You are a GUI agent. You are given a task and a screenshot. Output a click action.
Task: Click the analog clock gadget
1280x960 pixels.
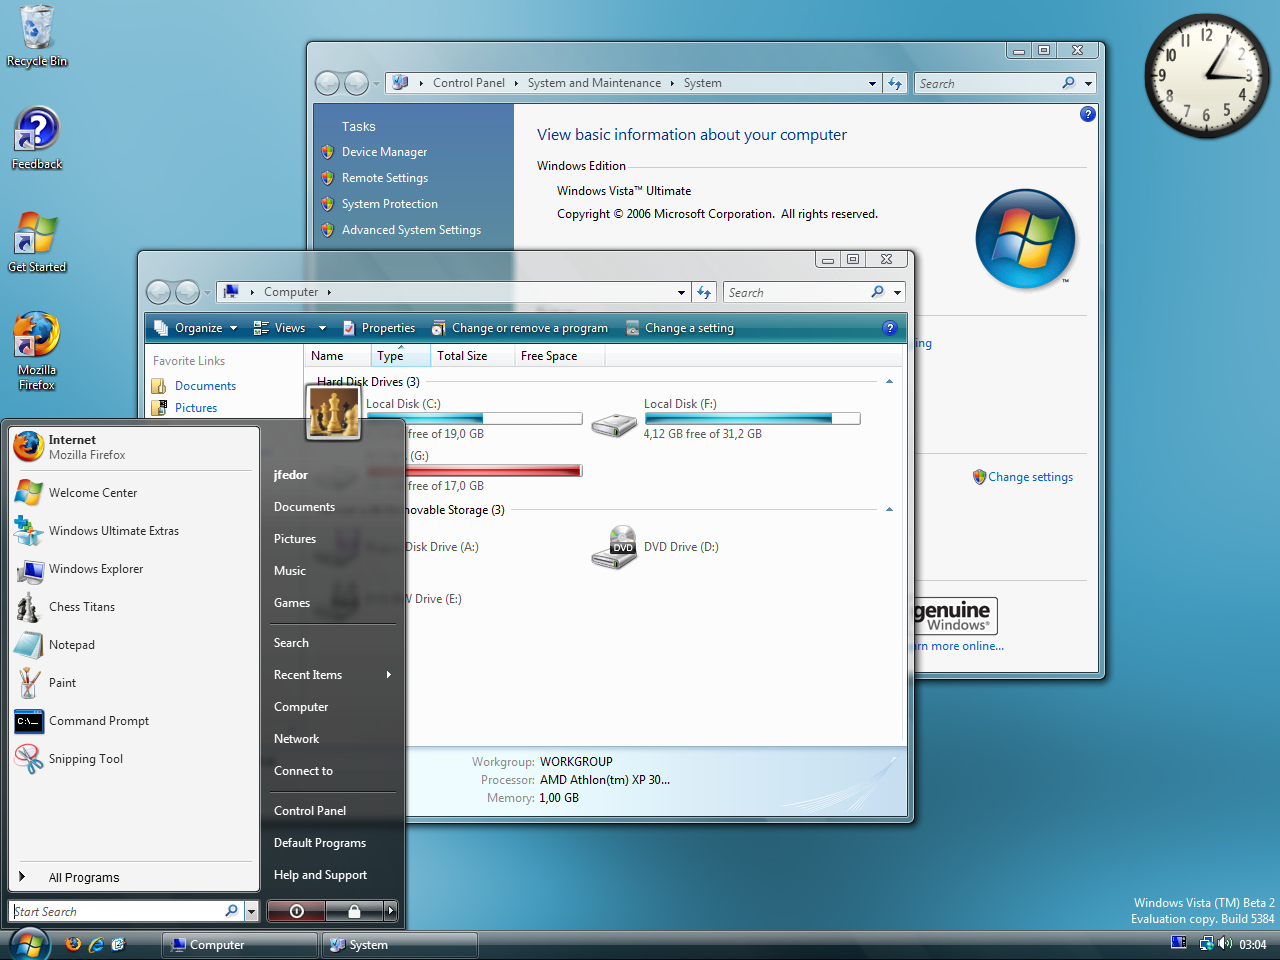tap(1206, 76)
